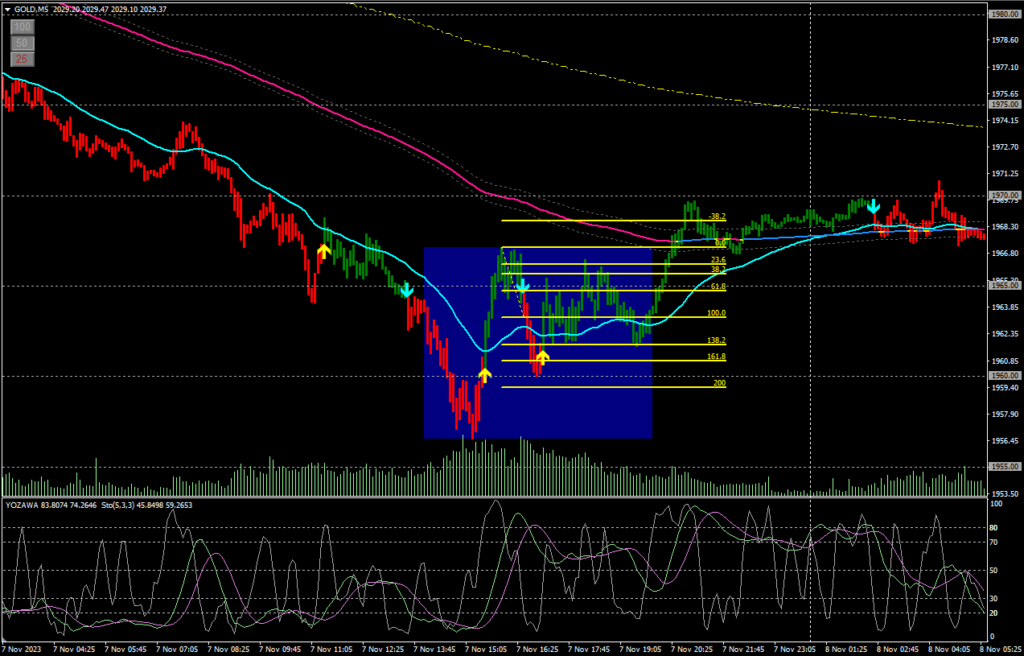
Task: Click the 1980.00 price level label
Action: [x=1003, y=14]
